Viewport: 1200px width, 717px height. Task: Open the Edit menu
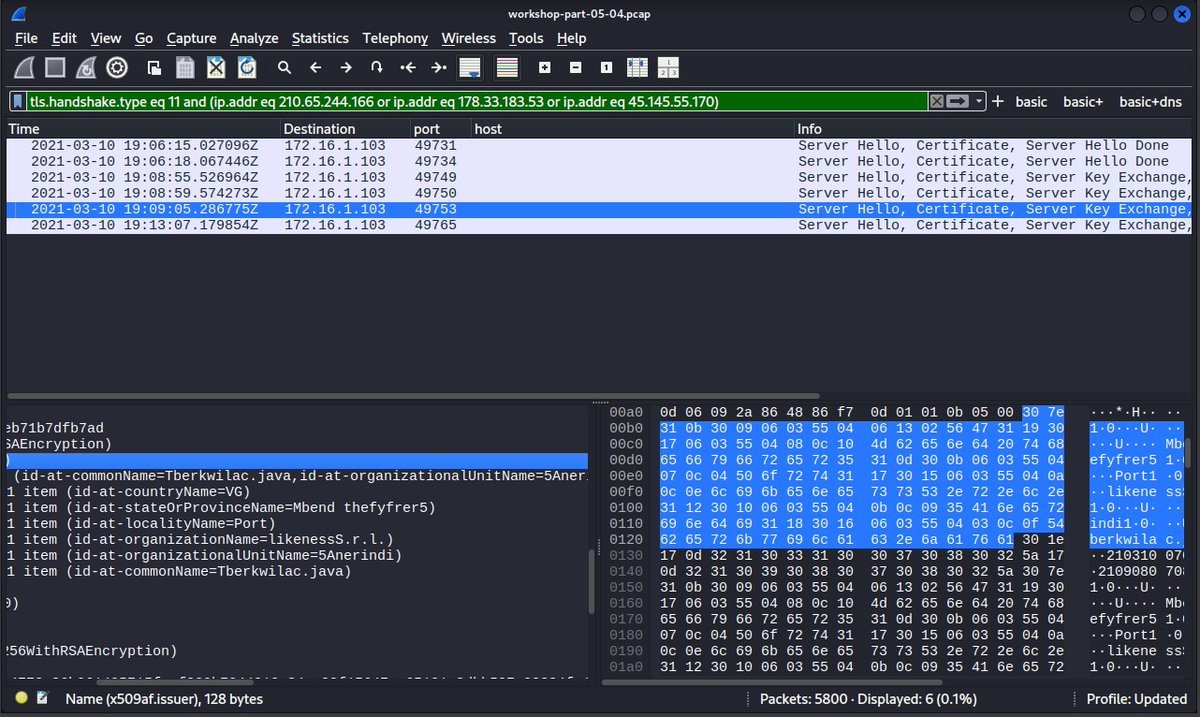coord(64,38)
